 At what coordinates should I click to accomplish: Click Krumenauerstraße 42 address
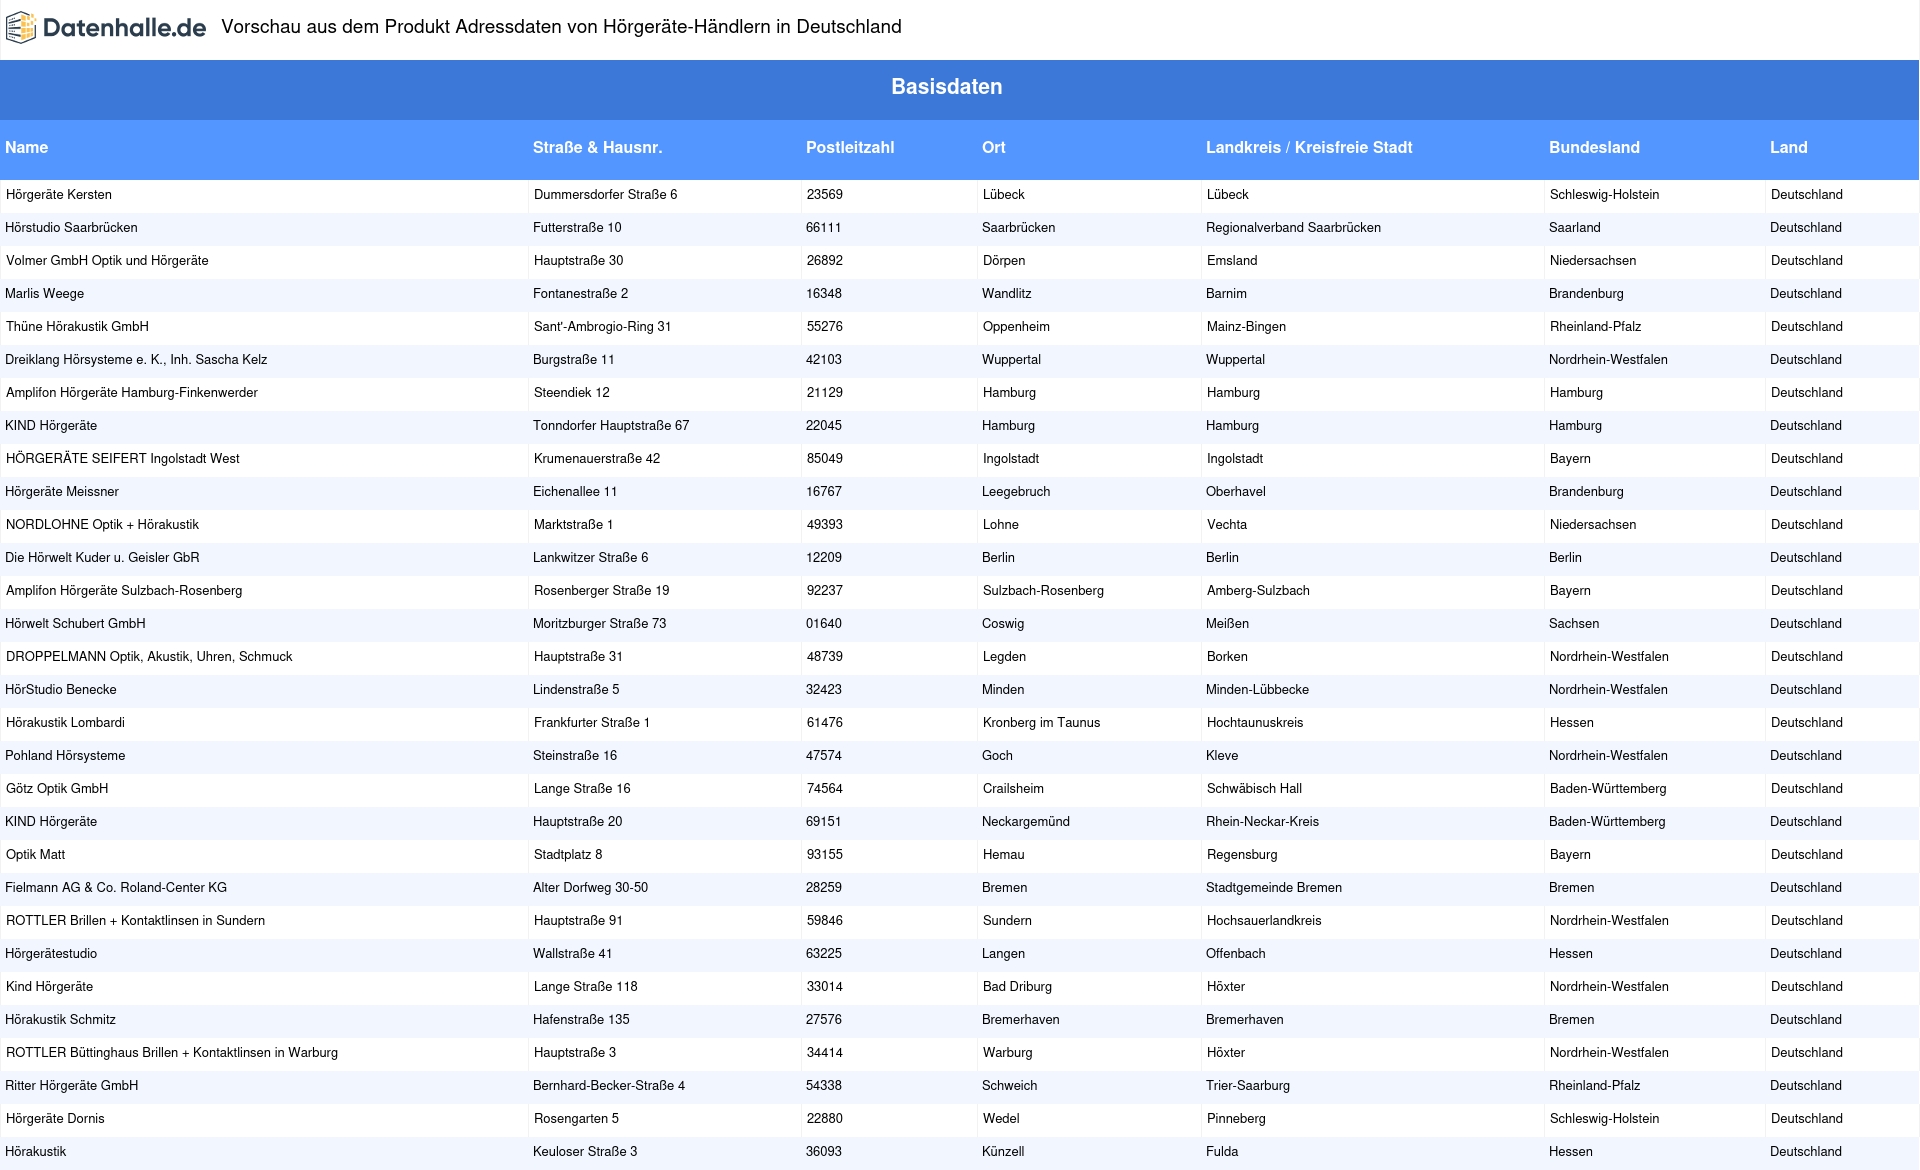(x=597, y=459)
